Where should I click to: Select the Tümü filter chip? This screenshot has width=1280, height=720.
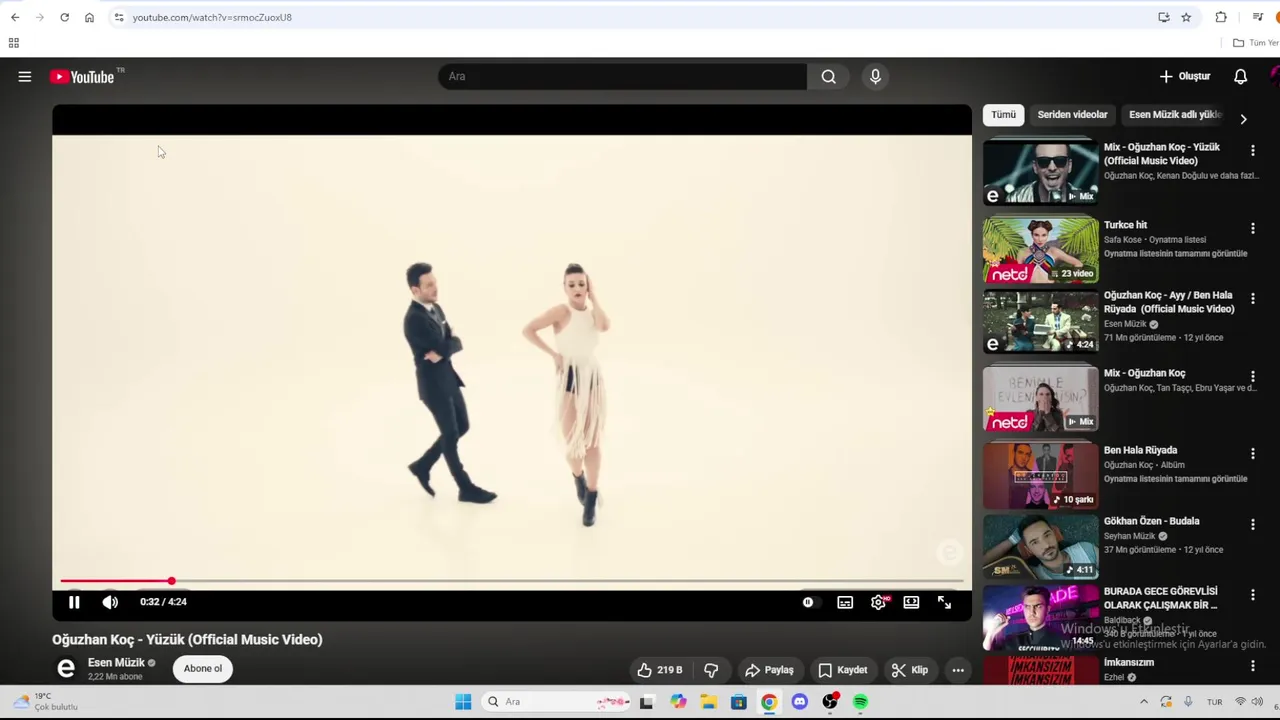(1003, 115)
